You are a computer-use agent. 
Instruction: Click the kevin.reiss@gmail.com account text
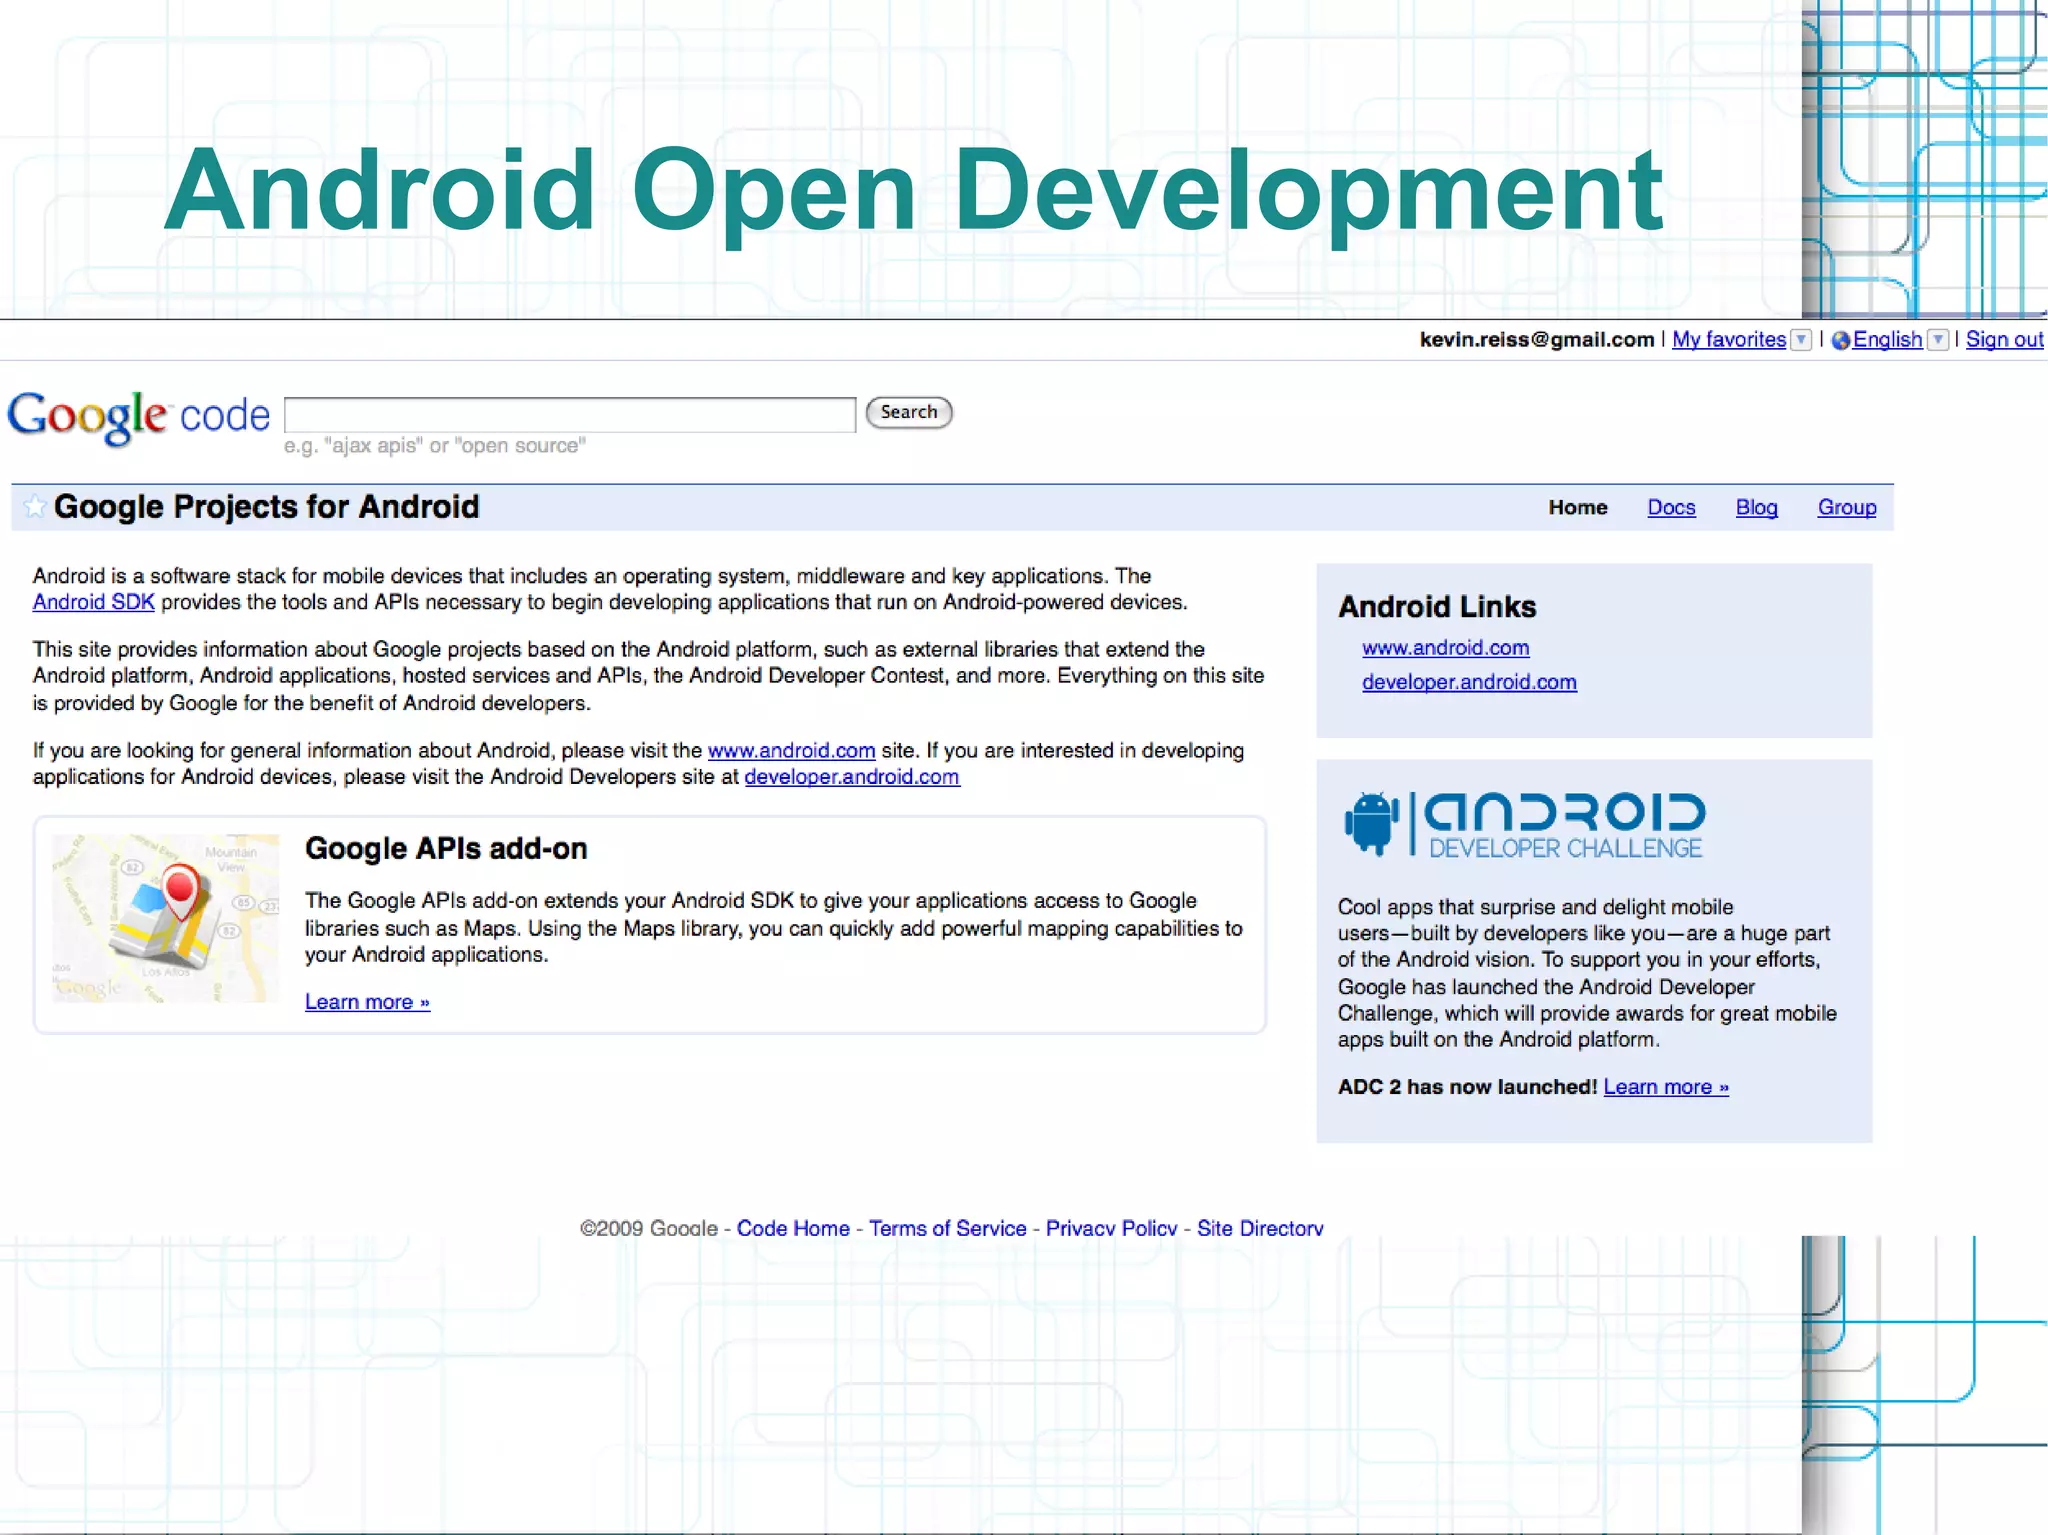[1537, 340]
